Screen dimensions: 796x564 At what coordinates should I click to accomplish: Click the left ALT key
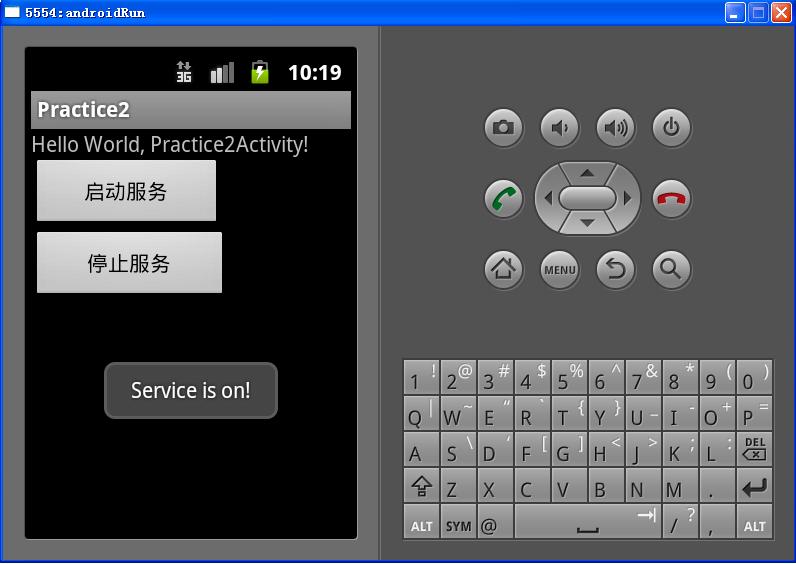[421, 521]
